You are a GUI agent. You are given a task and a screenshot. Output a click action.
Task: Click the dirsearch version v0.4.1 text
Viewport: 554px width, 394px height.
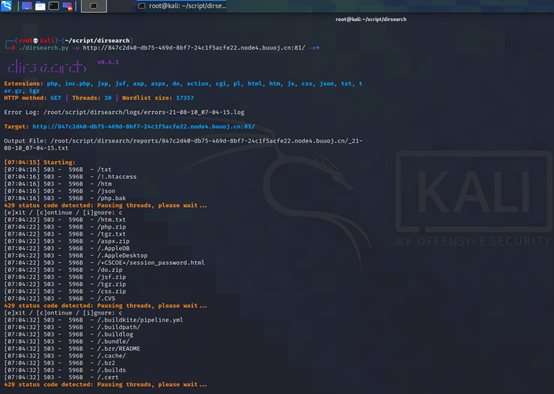pos(108,62)
